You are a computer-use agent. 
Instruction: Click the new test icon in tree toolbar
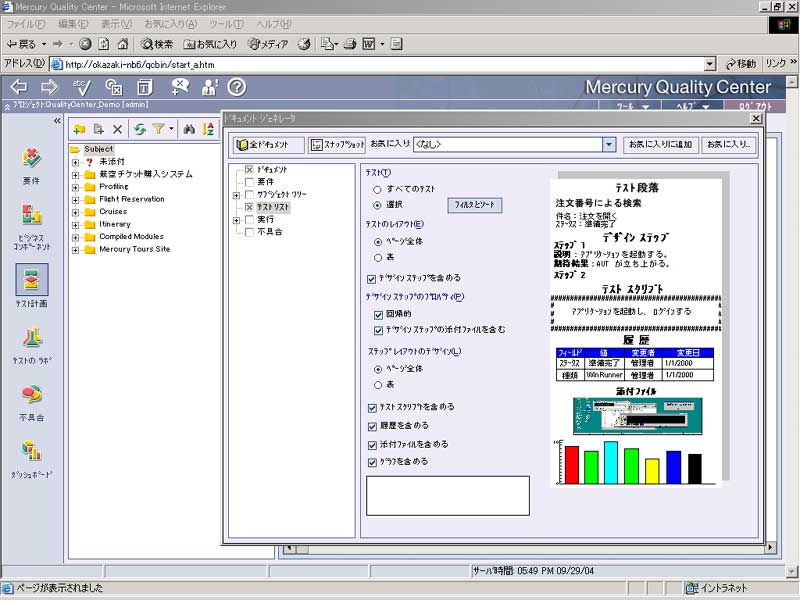pyautogui.click(x=98, y=130)
